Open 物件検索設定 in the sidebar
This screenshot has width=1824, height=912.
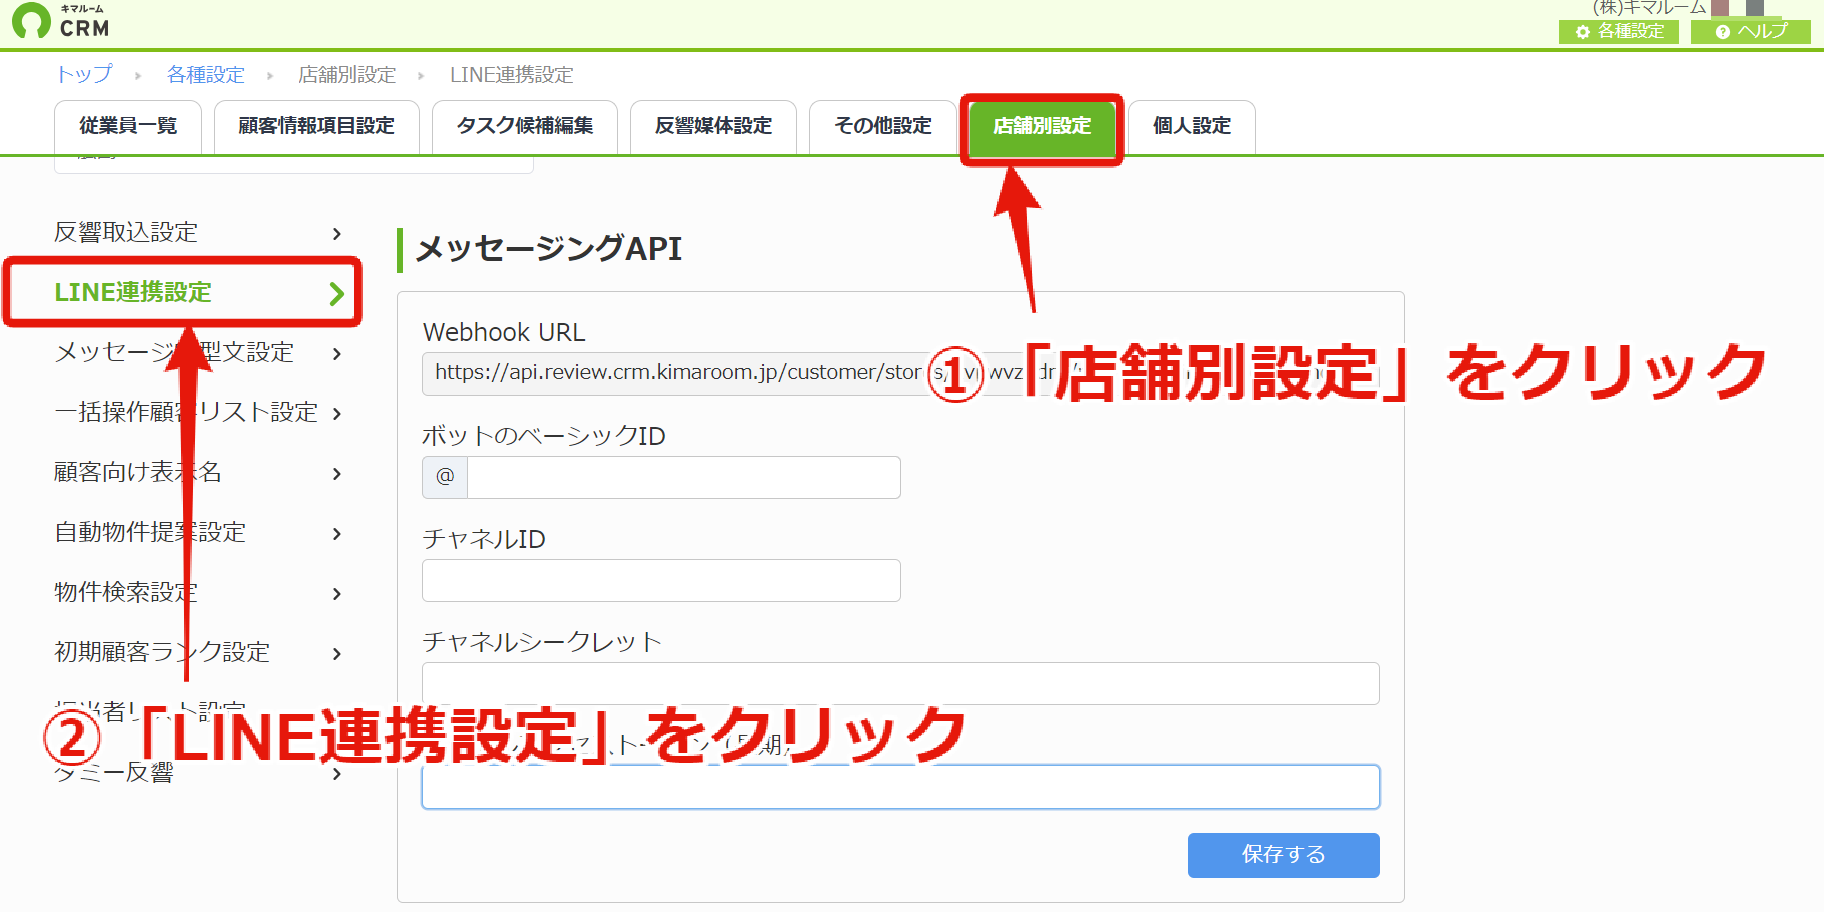pyautogui.click(x=198, y=593)
